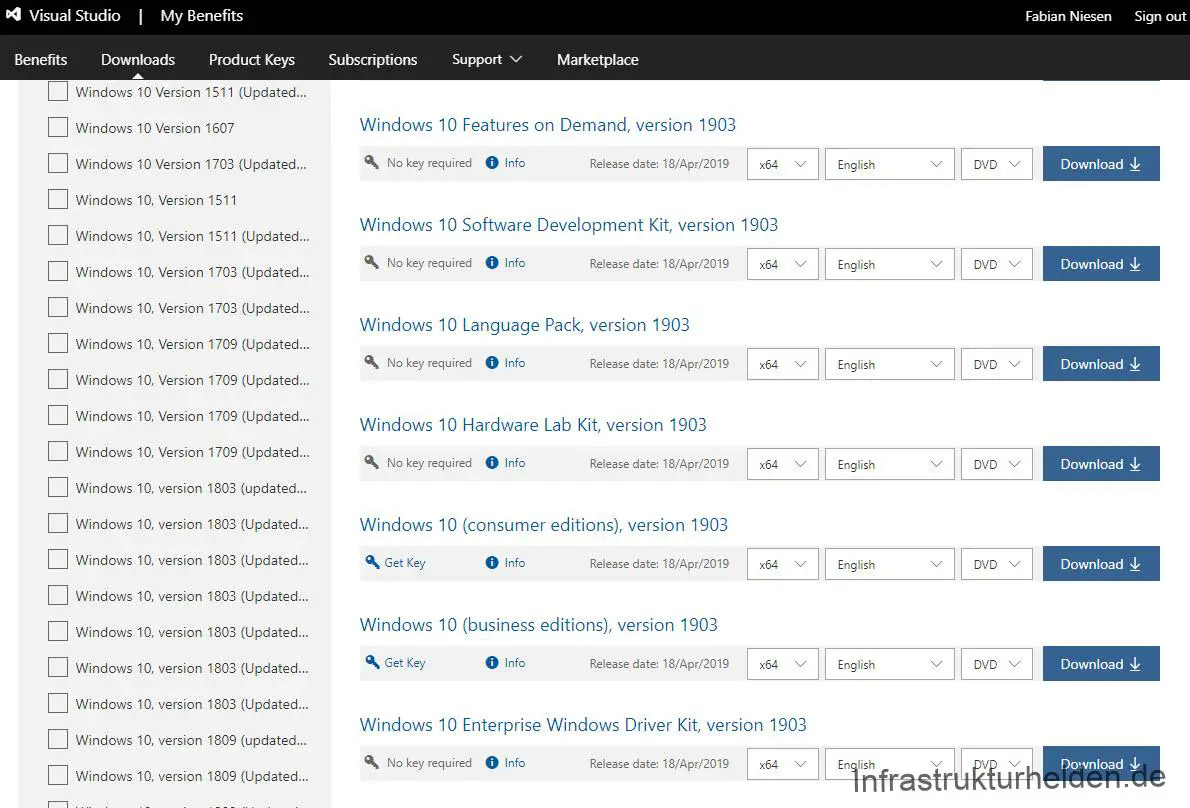Check Windows 10, Version 1511 (Updated...) with comma filter
The height and width of the screenshot is (808, 1190).
58,235
